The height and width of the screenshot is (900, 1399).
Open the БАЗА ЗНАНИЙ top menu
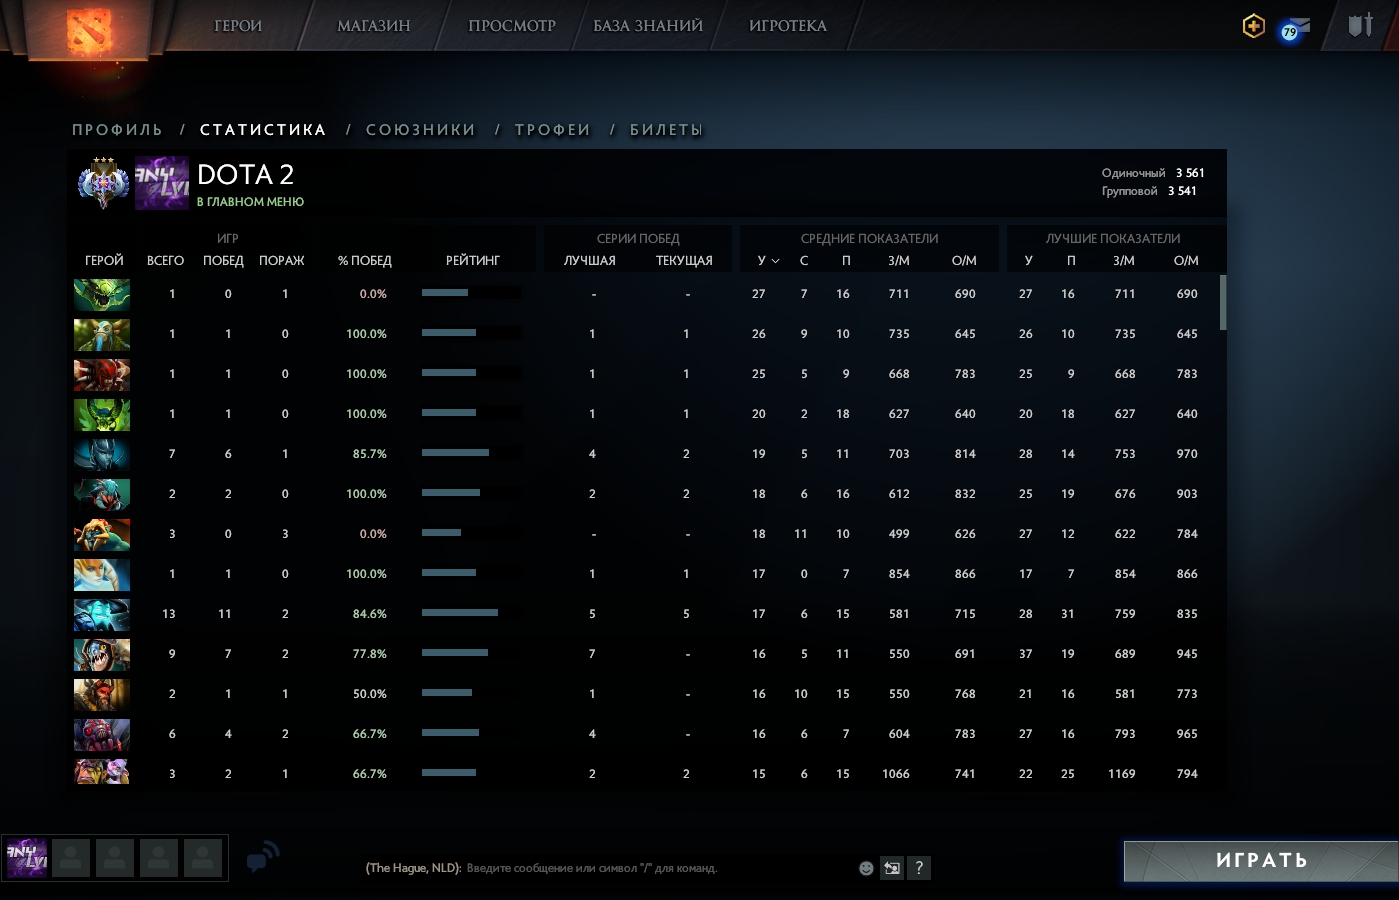(x=648, y=26)
